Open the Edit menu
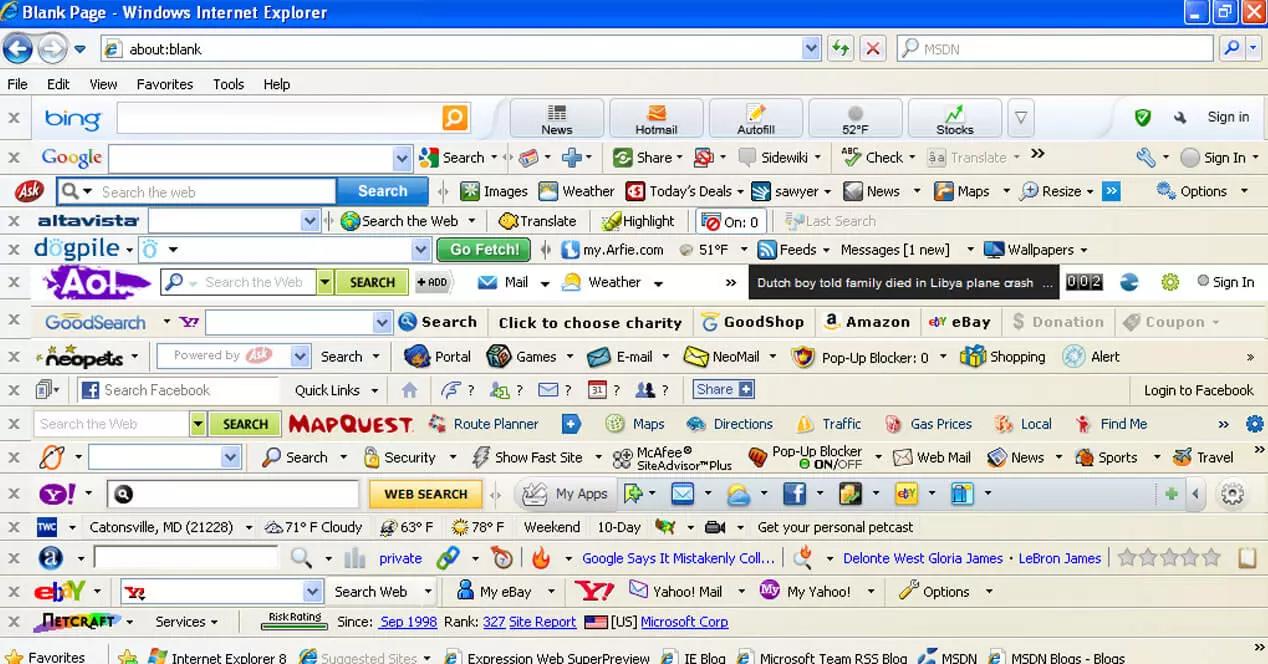 (x=58, y=84)
